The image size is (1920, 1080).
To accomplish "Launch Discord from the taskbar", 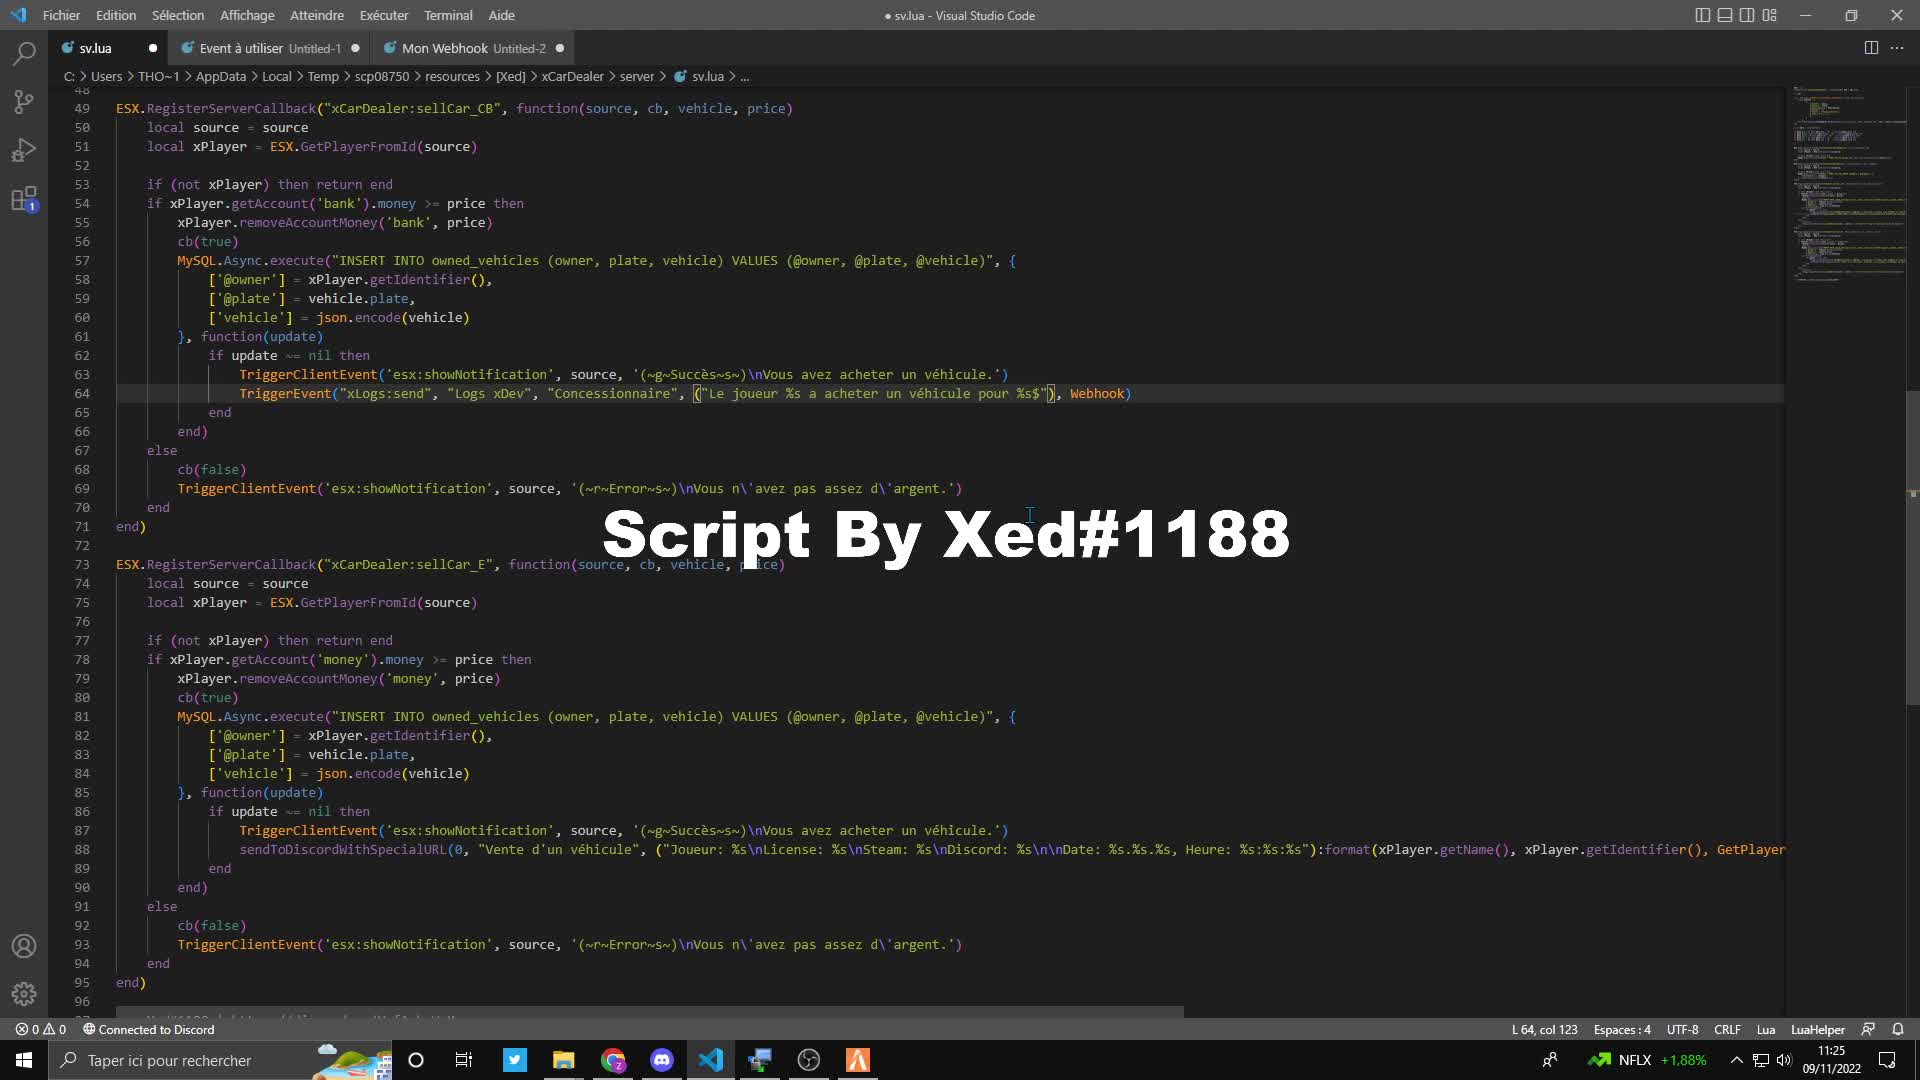I will 662,1060.
